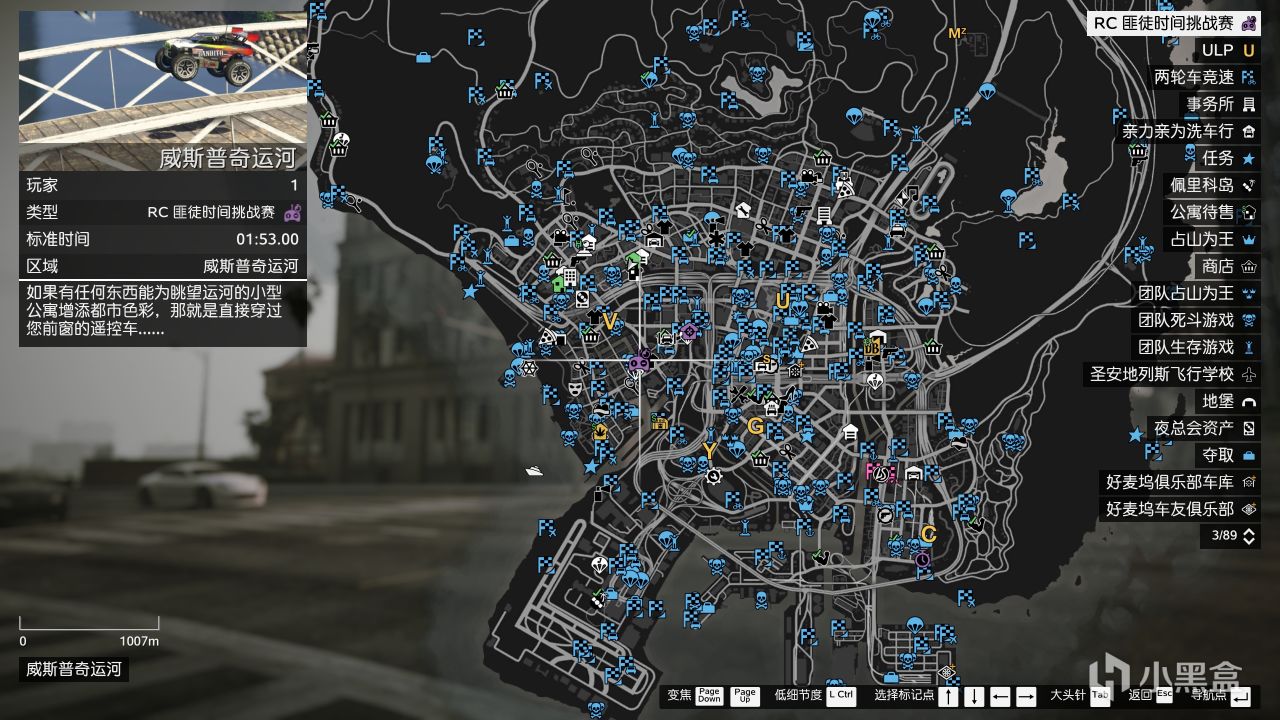Select the white yacht icon in the sea
Viewport: 1280px width, 720px height.
point(534,470)
